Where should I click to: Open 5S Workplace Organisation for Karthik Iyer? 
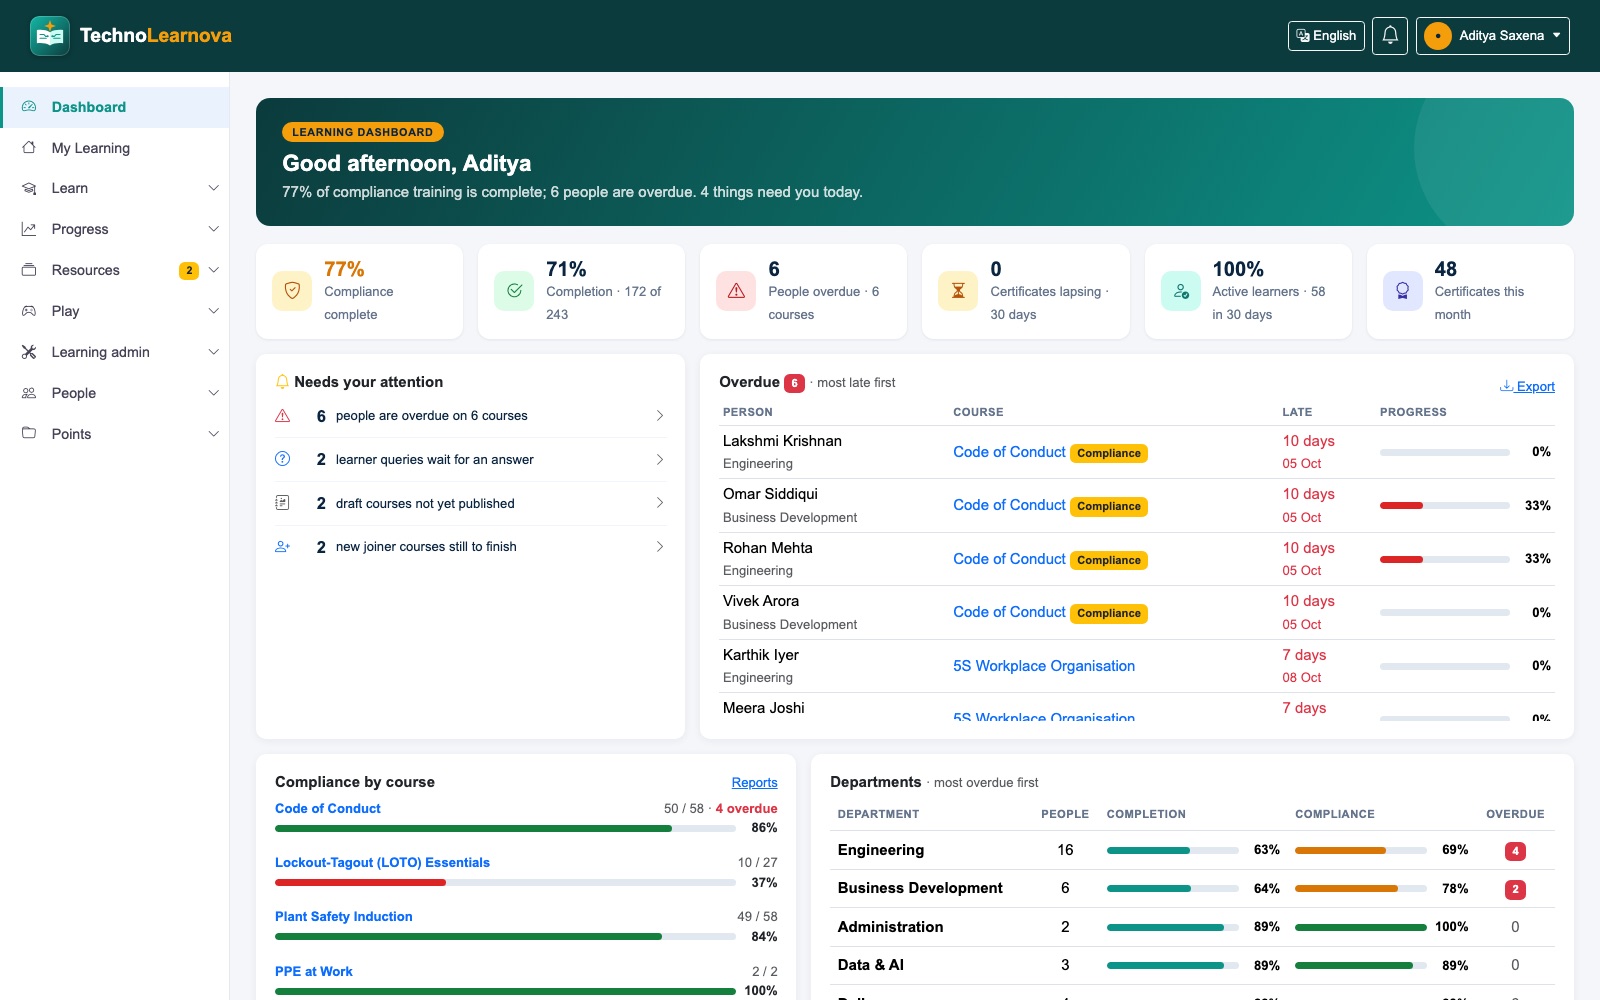pyautogui.click(x=1044, y=666)
